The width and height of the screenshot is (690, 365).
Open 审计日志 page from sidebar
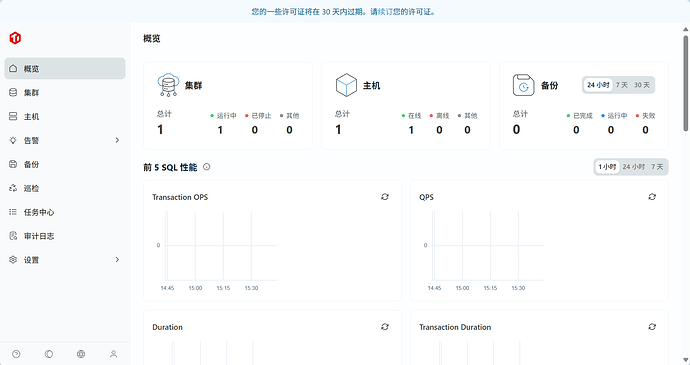(65, 236)
